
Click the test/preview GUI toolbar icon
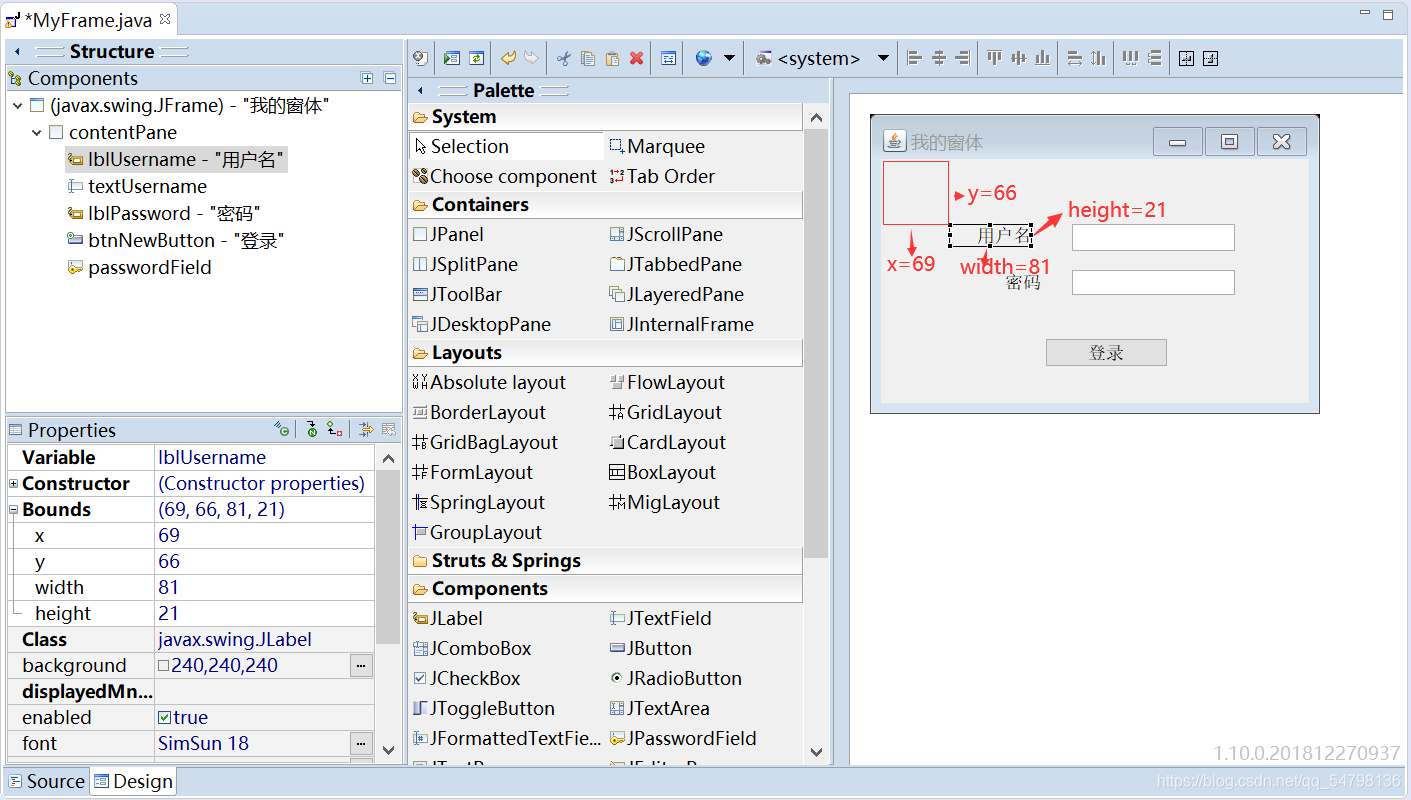pos(421,59)
